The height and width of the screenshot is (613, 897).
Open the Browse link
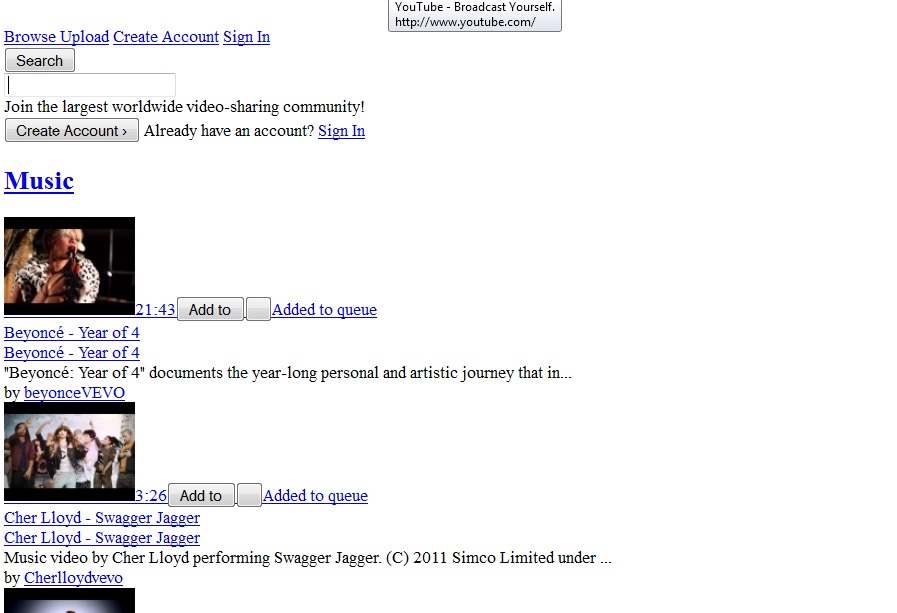click(30, 37)
